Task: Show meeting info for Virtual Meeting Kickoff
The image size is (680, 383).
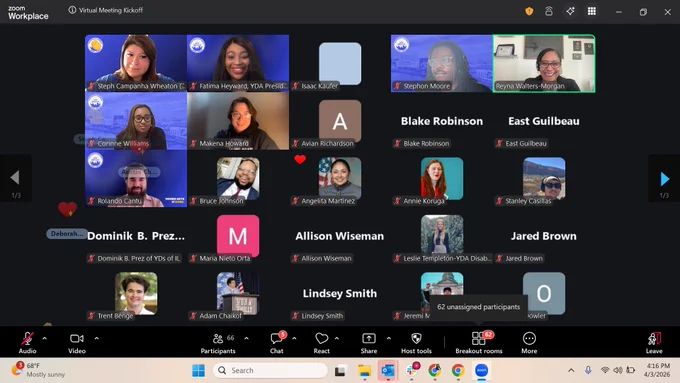Action: pos(72,10)
